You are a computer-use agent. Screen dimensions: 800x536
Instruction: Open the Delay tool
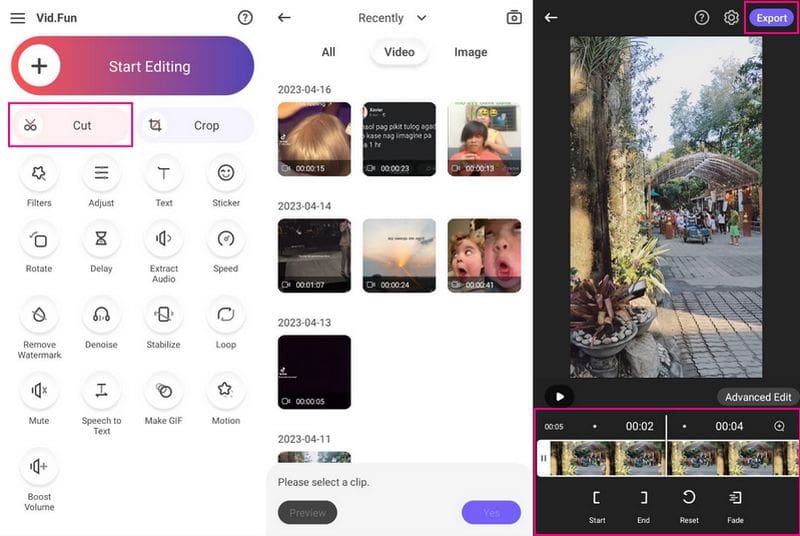click(x=101, y=248)
